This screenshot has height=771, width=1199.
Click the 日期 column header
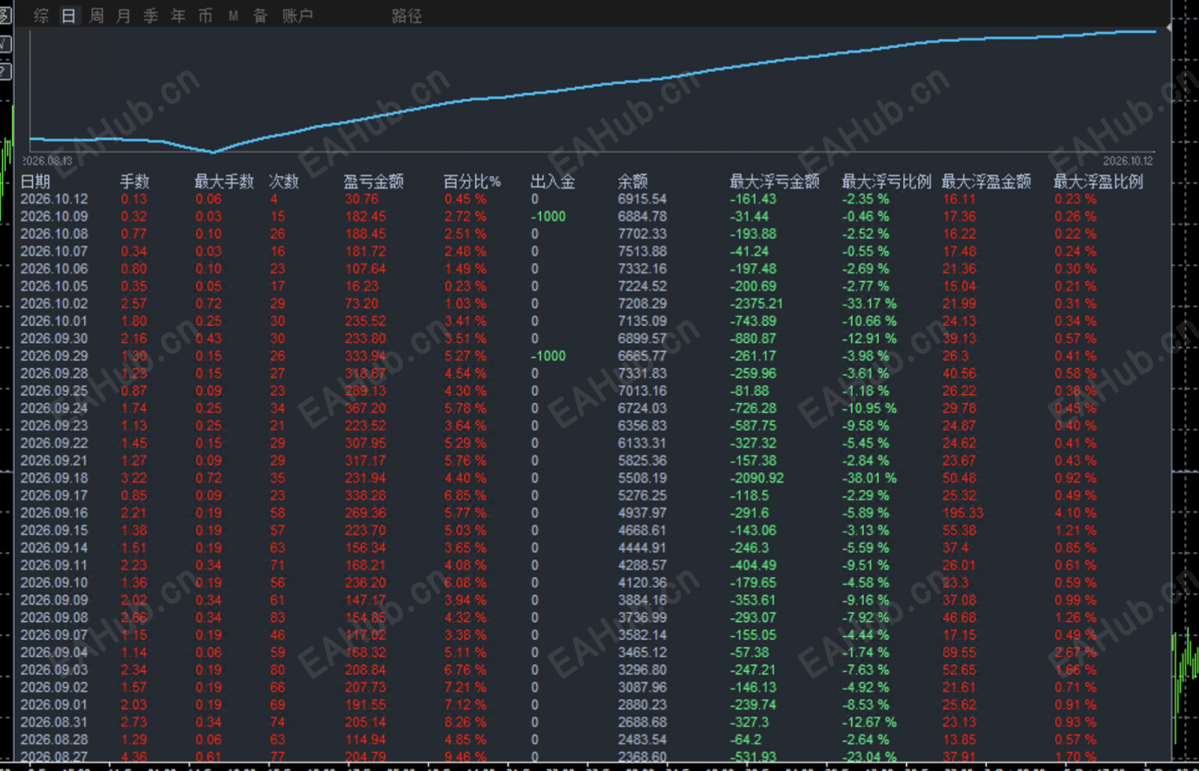[35, 181]
